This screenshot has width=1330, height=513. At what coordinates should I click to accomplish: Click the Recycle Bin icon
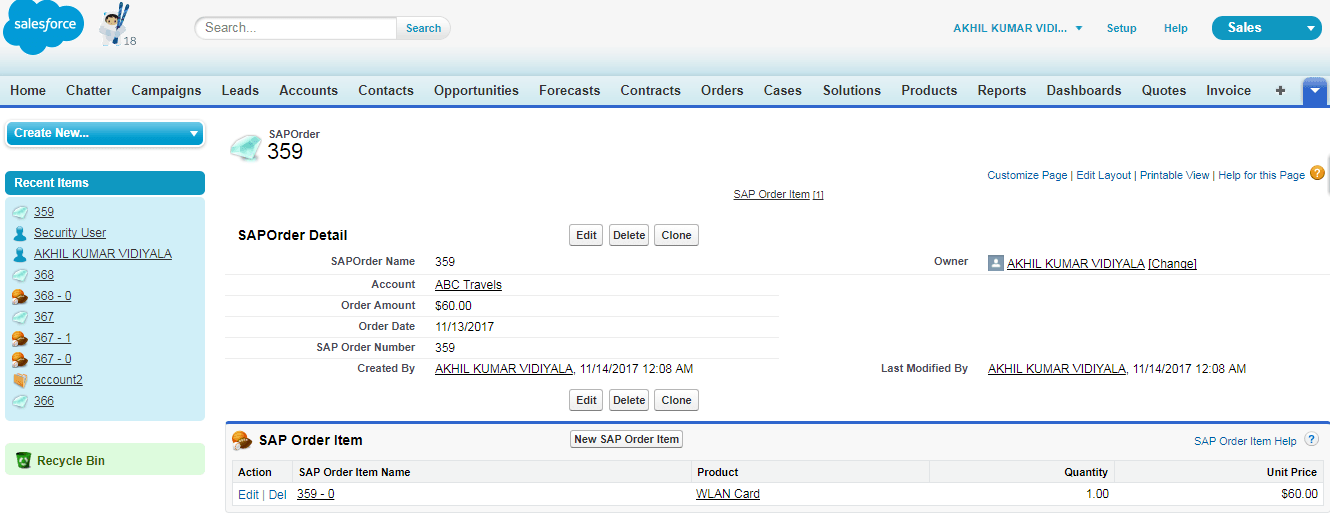23,461
